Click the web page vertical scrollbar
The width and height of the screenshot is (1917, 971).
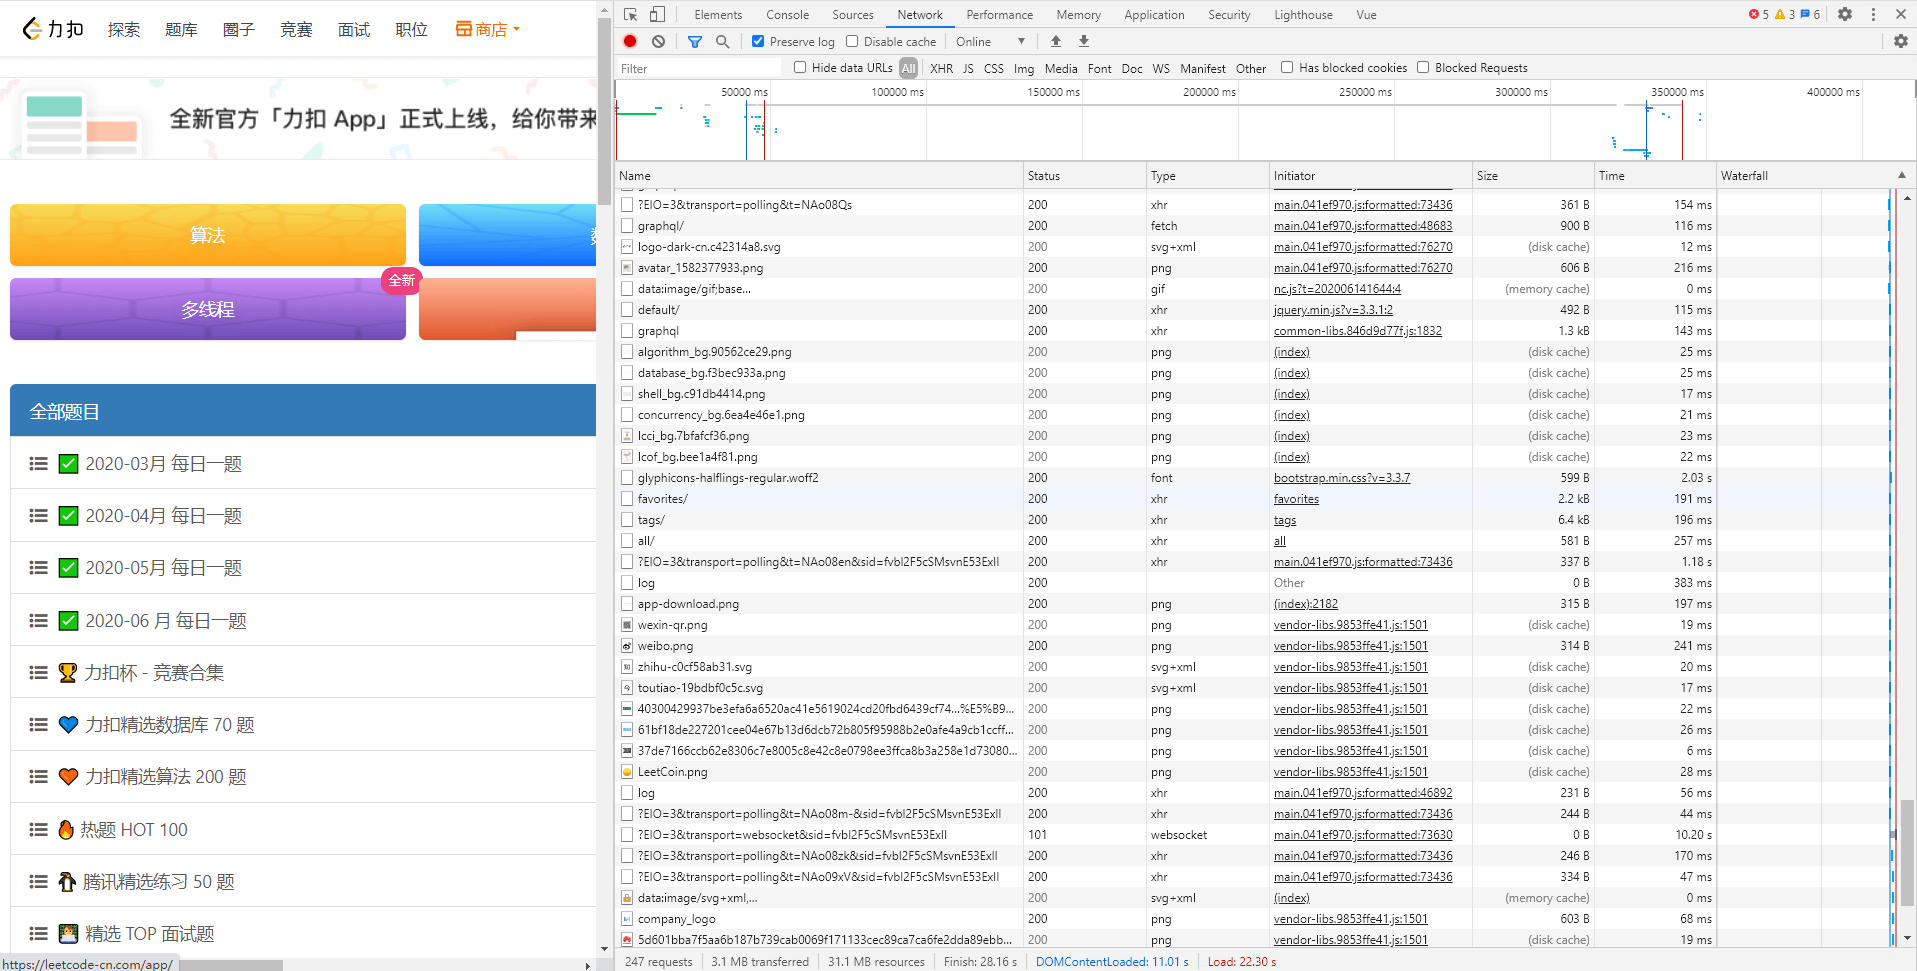[x=604, y=111]
